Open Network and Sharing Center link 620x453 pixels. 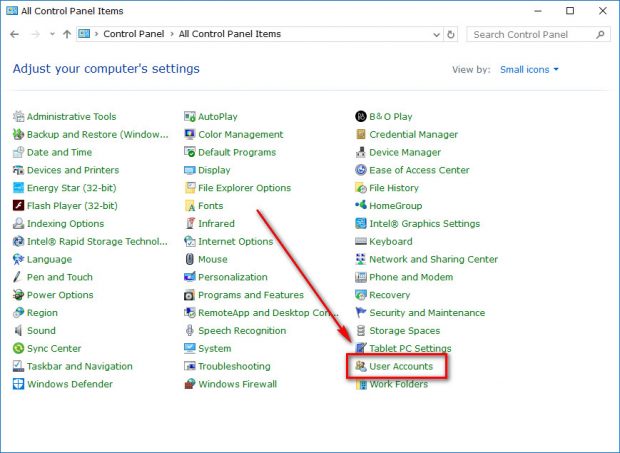pyautogui.click(x=433, y=259)
